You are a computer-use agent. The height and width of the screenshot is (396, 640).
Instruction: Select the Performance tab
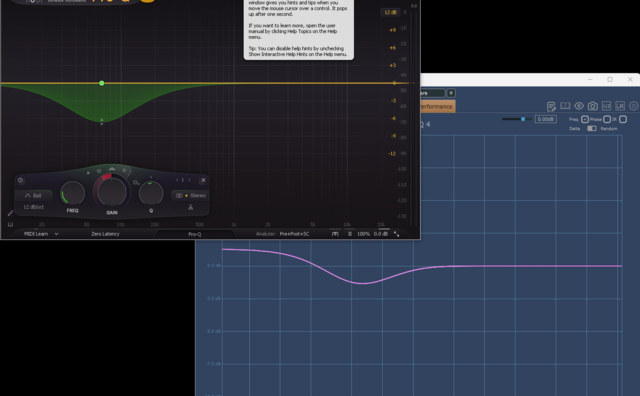(437, 107)
